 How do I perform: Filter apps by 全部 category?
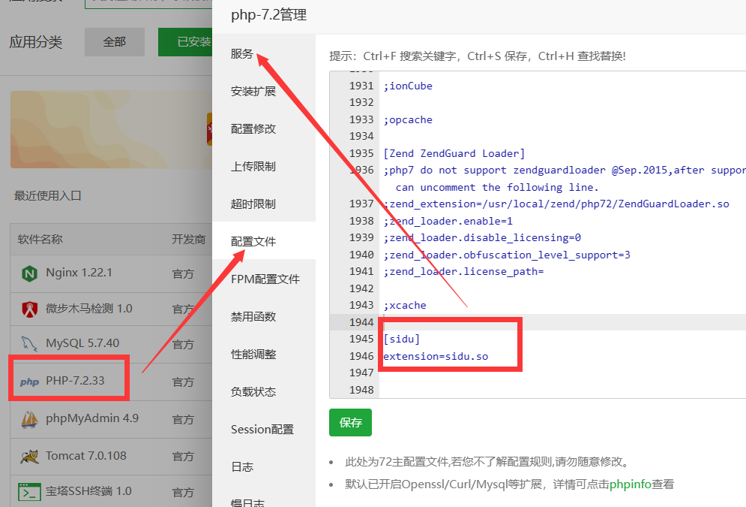[114, 42]
